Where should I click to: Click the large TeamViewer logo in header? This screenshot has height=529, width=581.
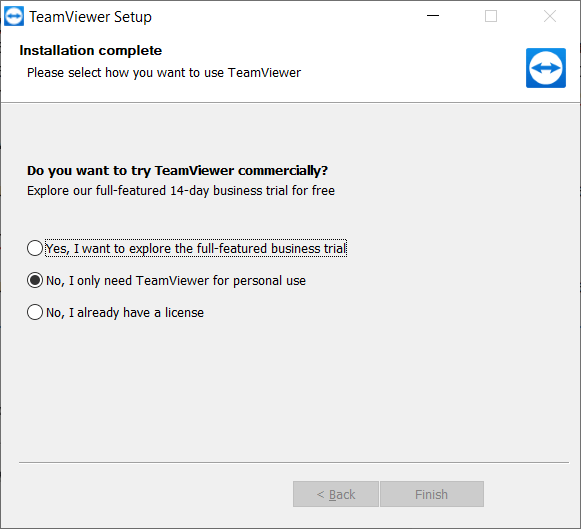click(546, 68)
